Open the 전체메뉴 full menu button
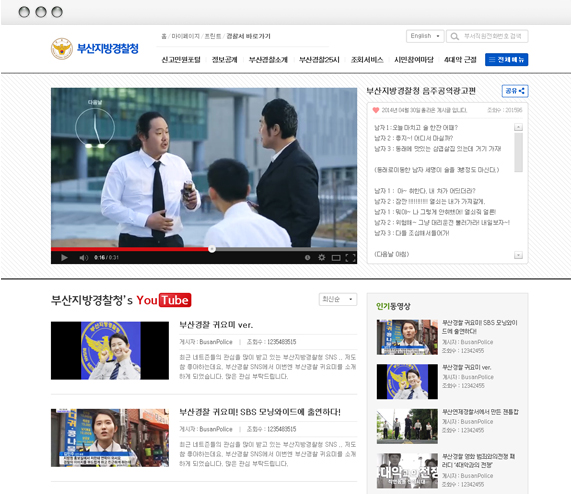Screen dimensions: 571x494 pyautogui.click(x=506, y=60)
